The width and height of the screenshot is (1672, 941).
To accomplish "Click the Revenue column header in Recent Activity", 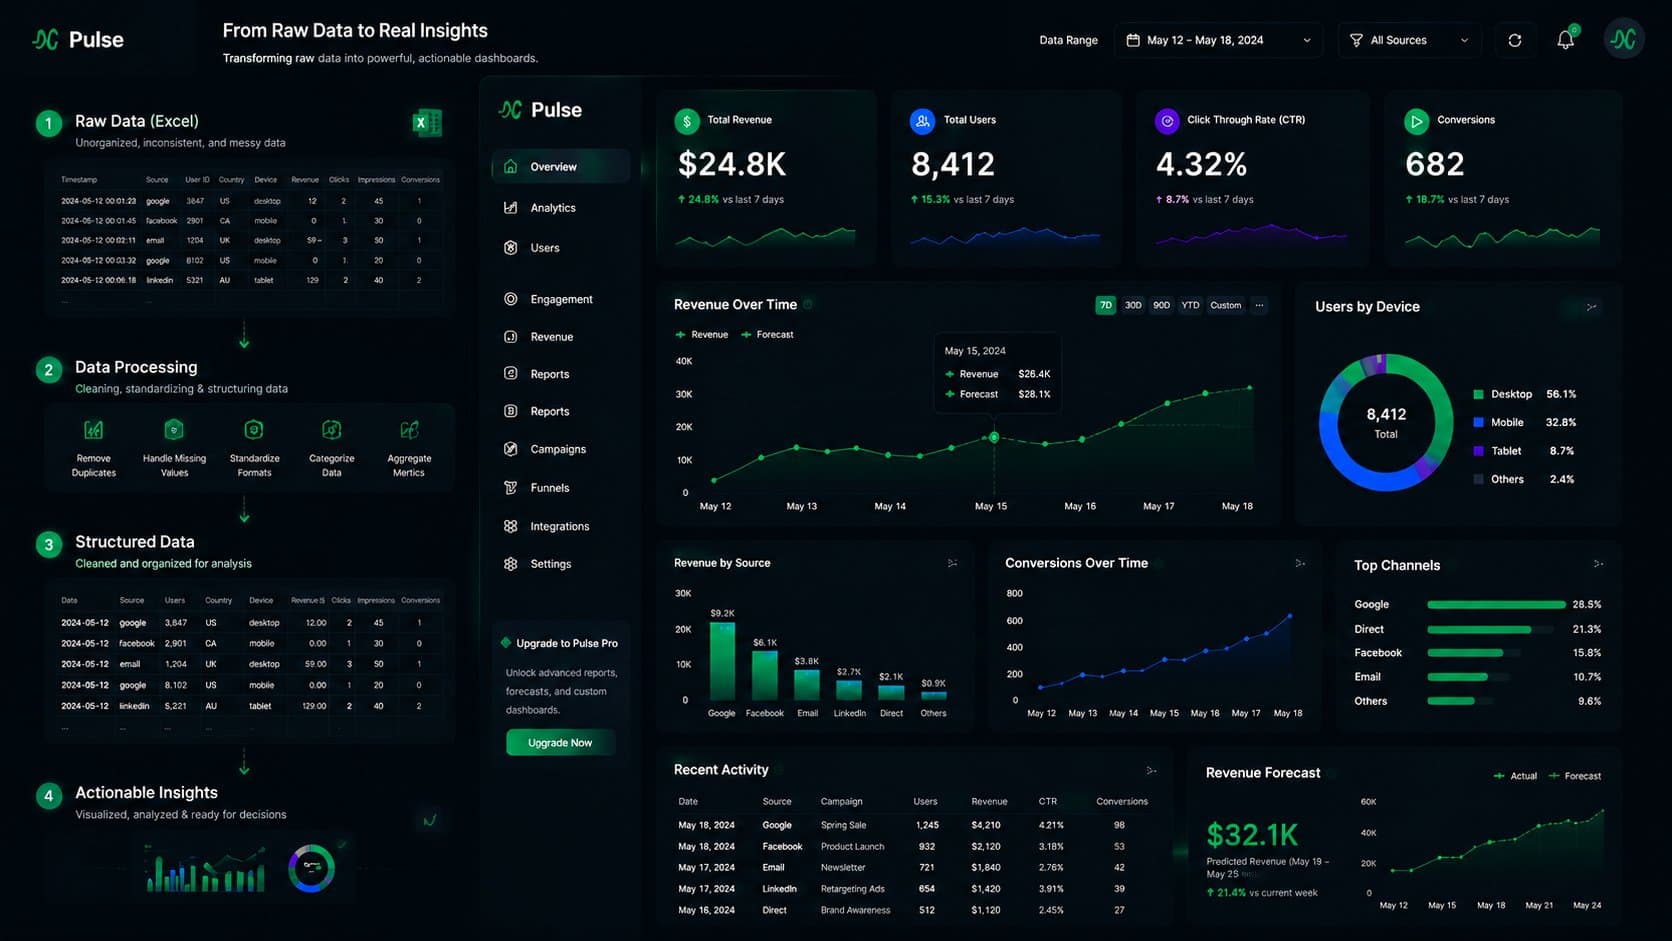I will [989, 802].
